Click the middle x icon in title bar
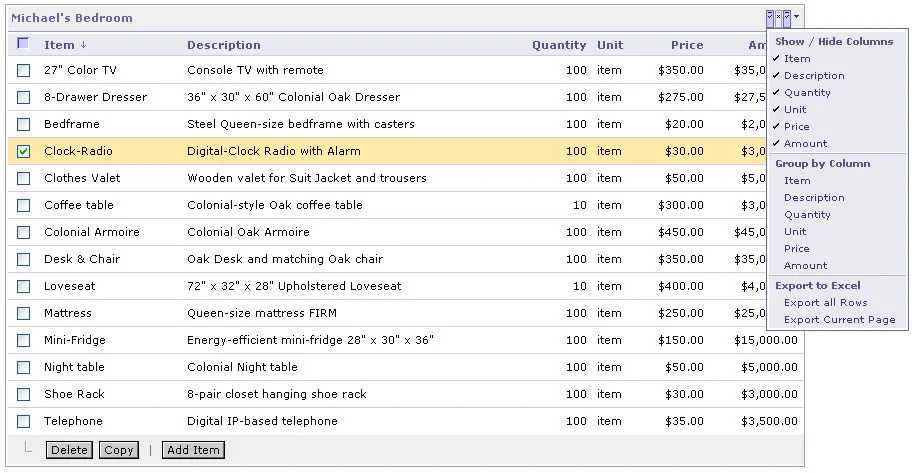This screenshot has height=473, width=912. (x=779, y=17)
